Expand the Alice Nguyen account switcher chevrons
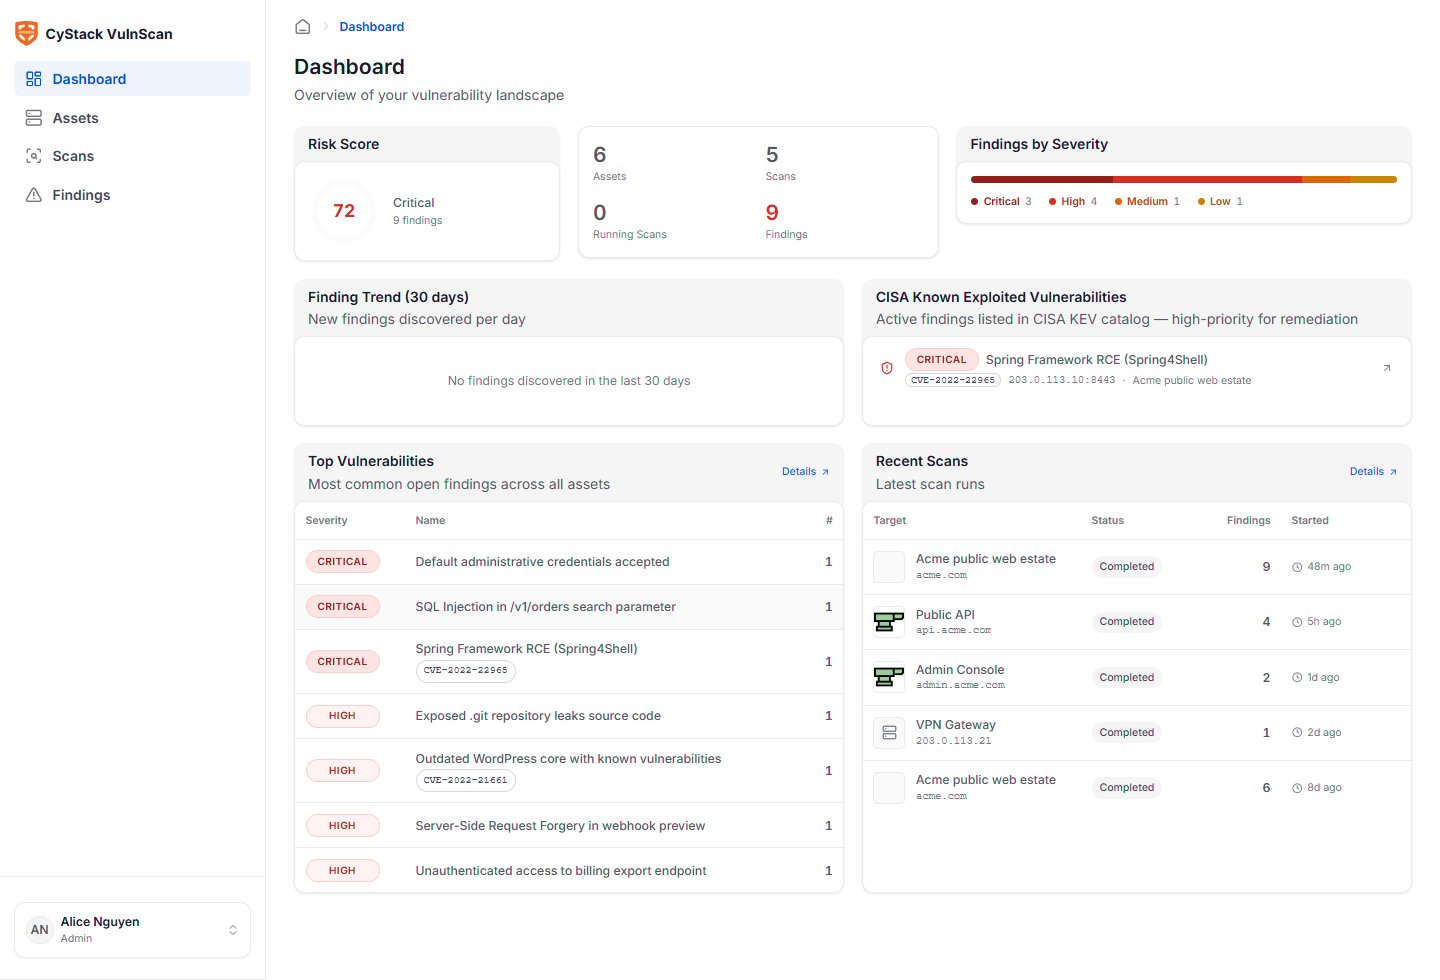 pyautogui.click(x=233, y=930)
